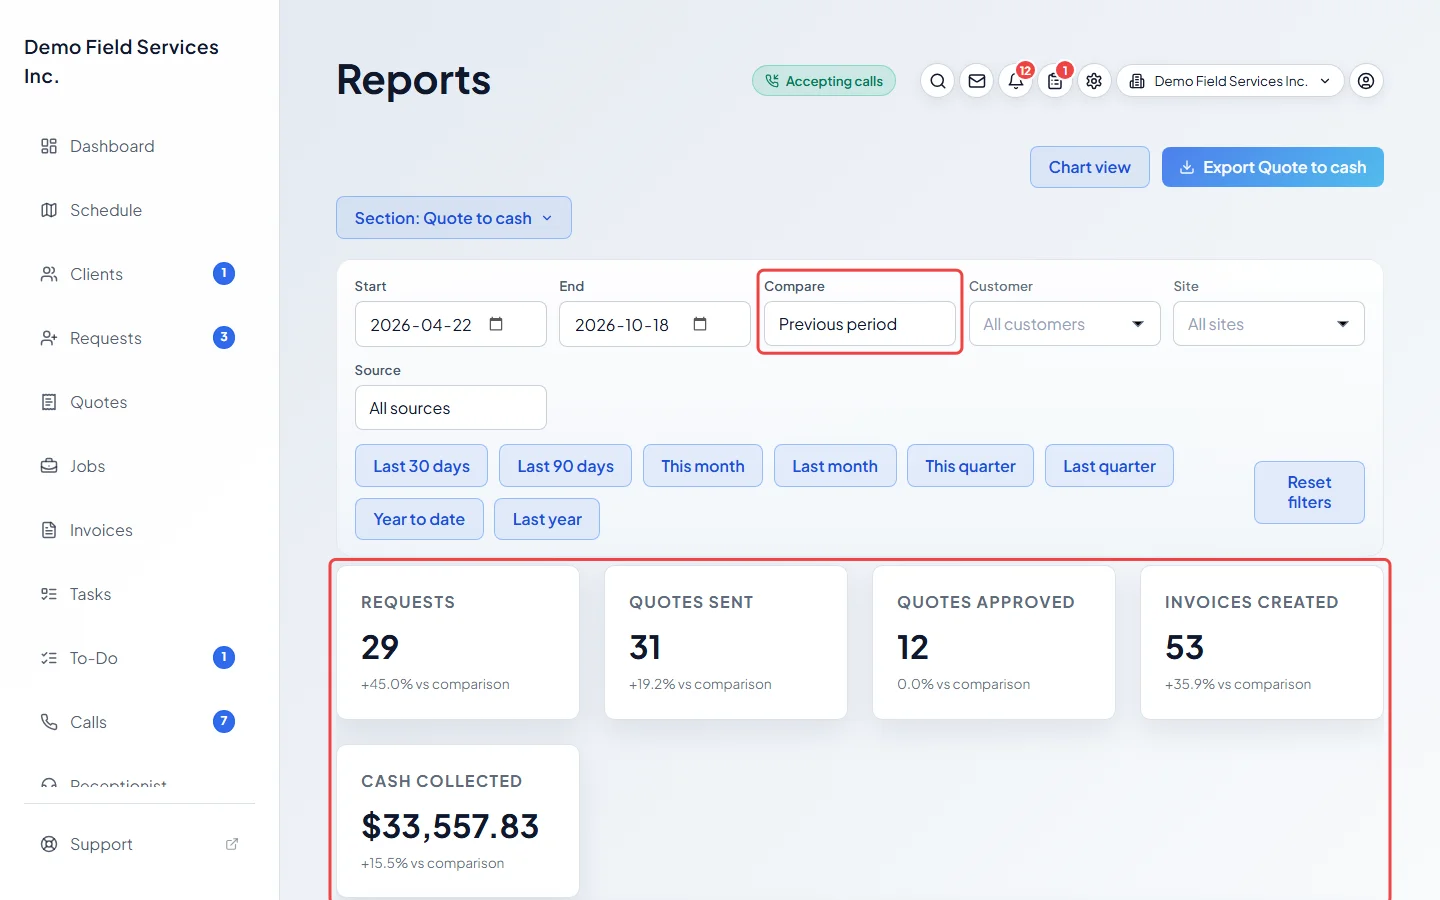Screen dimensions: 1440x900
Task: Click the Export Quote to cash button
Action: (1273, 167)
